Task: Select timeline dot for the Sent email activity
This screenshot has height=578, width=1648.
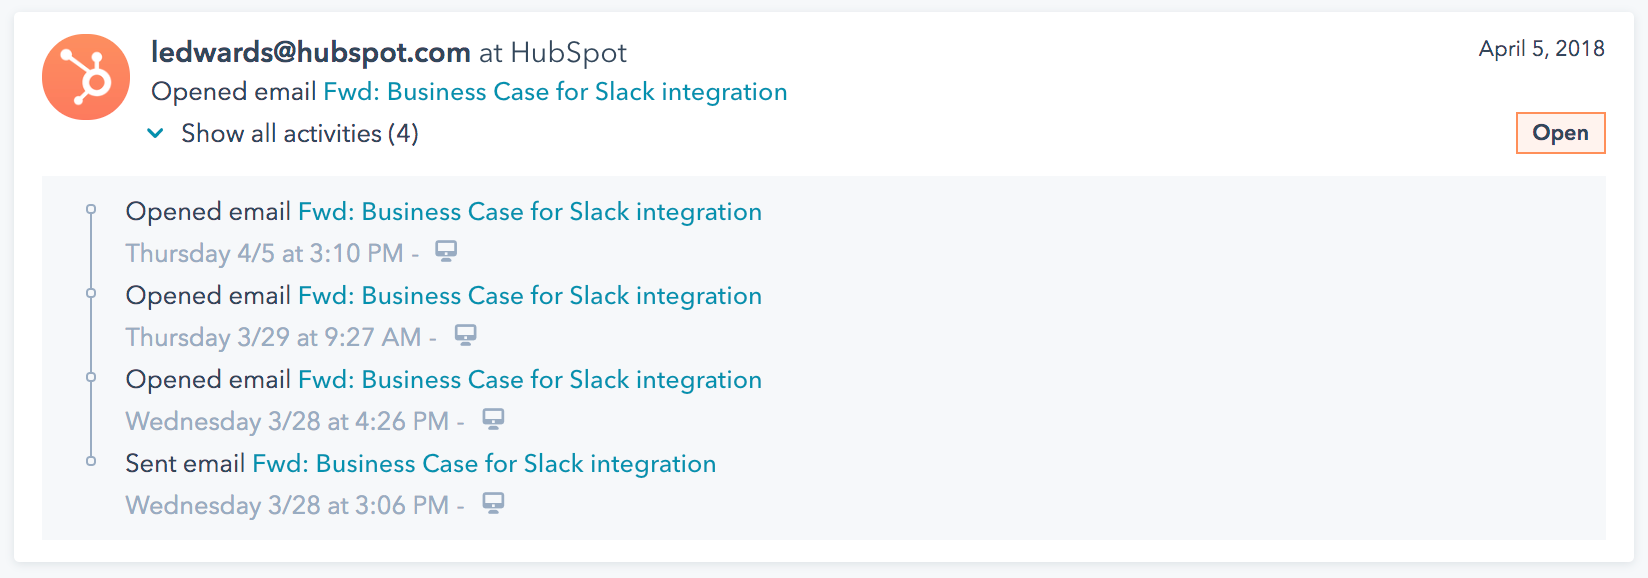Action: 91,461
